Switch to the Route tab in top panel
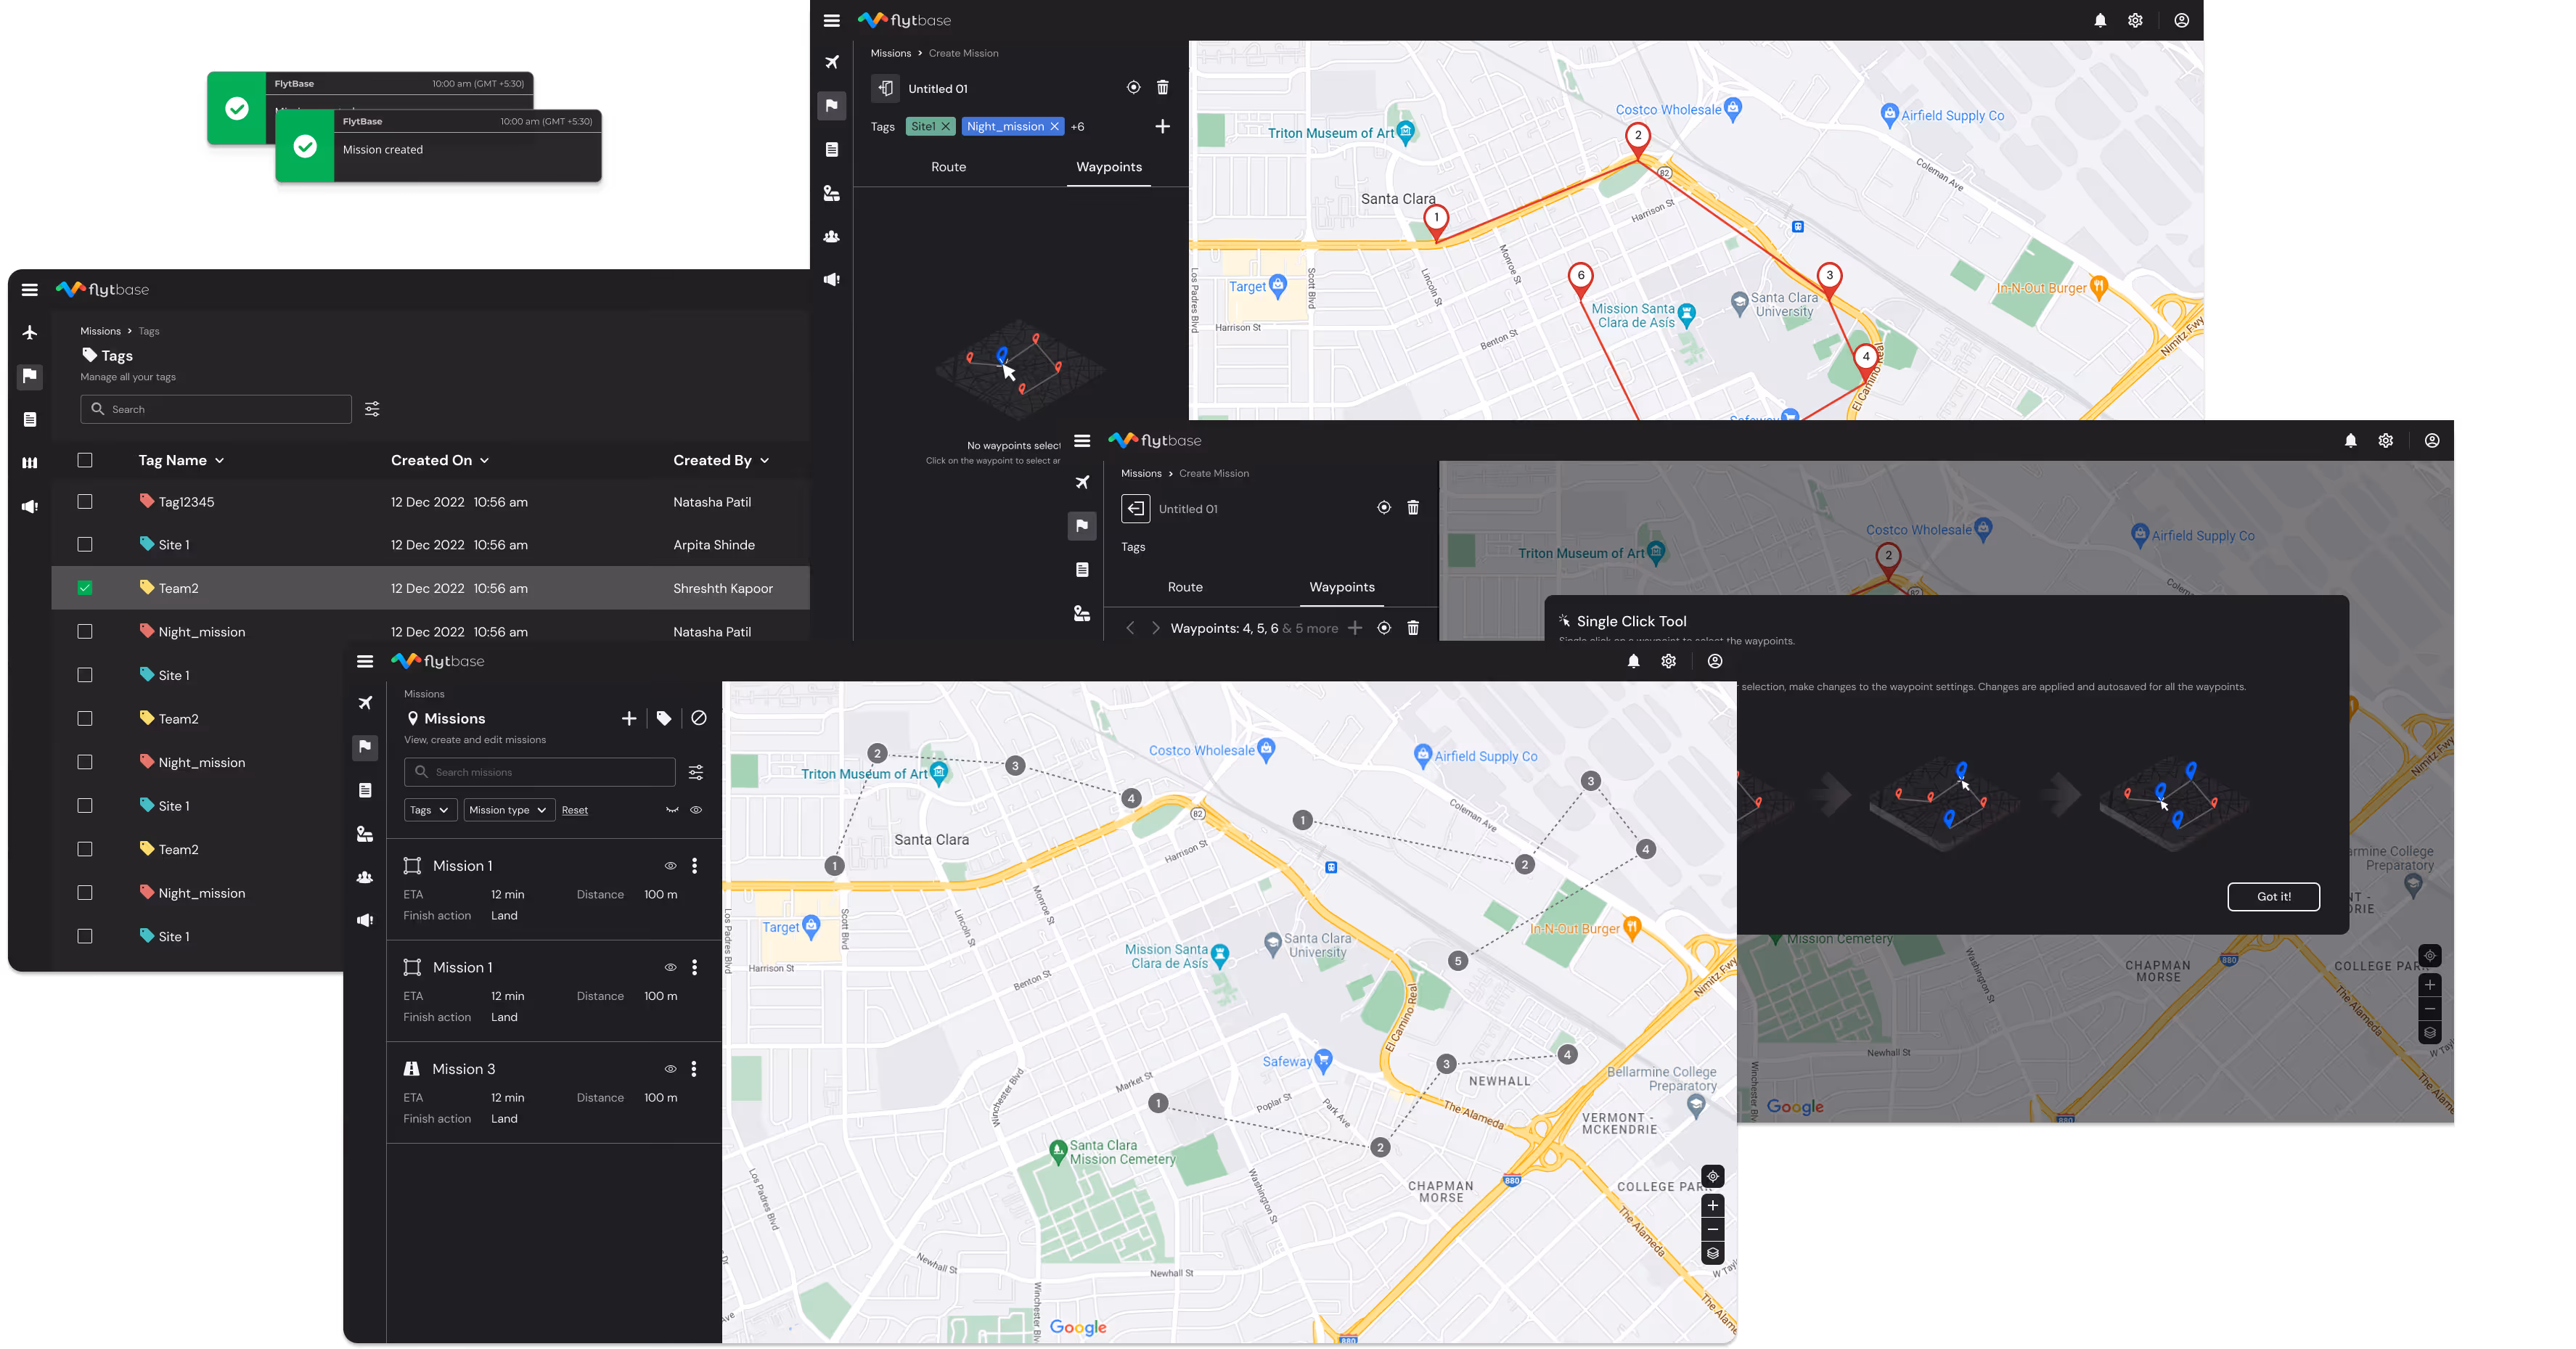 (x=948, y=167)
